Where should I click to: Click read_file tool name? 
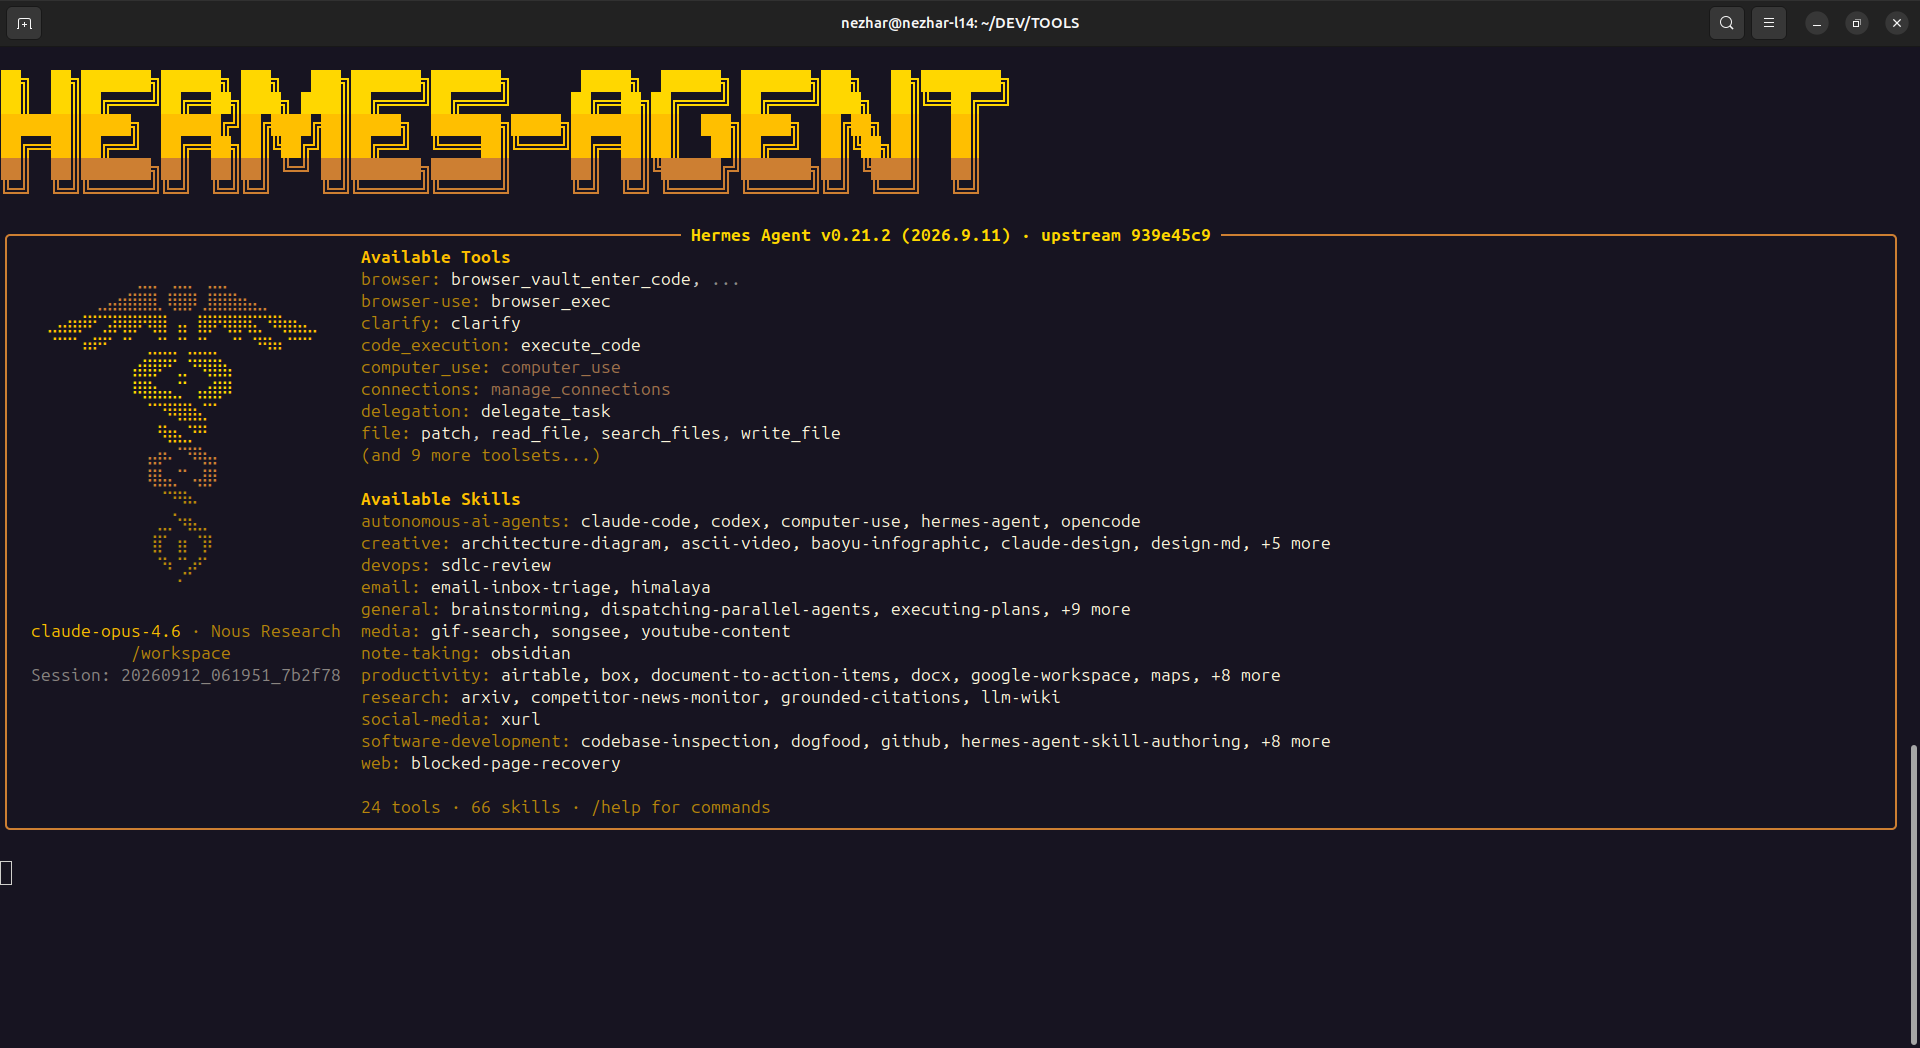(535, 433)
